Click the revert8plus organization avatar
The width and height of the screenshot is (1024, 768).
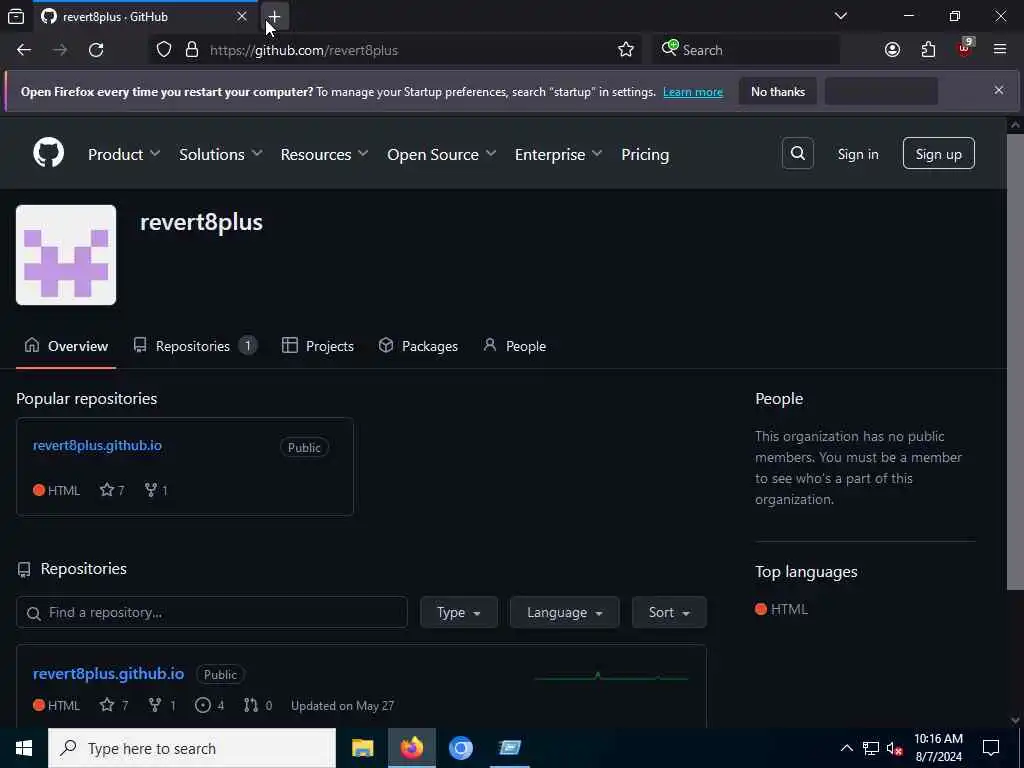pos(66,255)
